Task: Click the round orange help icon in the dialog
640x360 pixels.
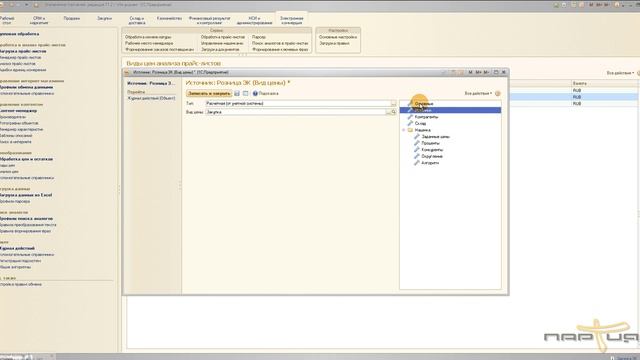Action: (498, 93)
